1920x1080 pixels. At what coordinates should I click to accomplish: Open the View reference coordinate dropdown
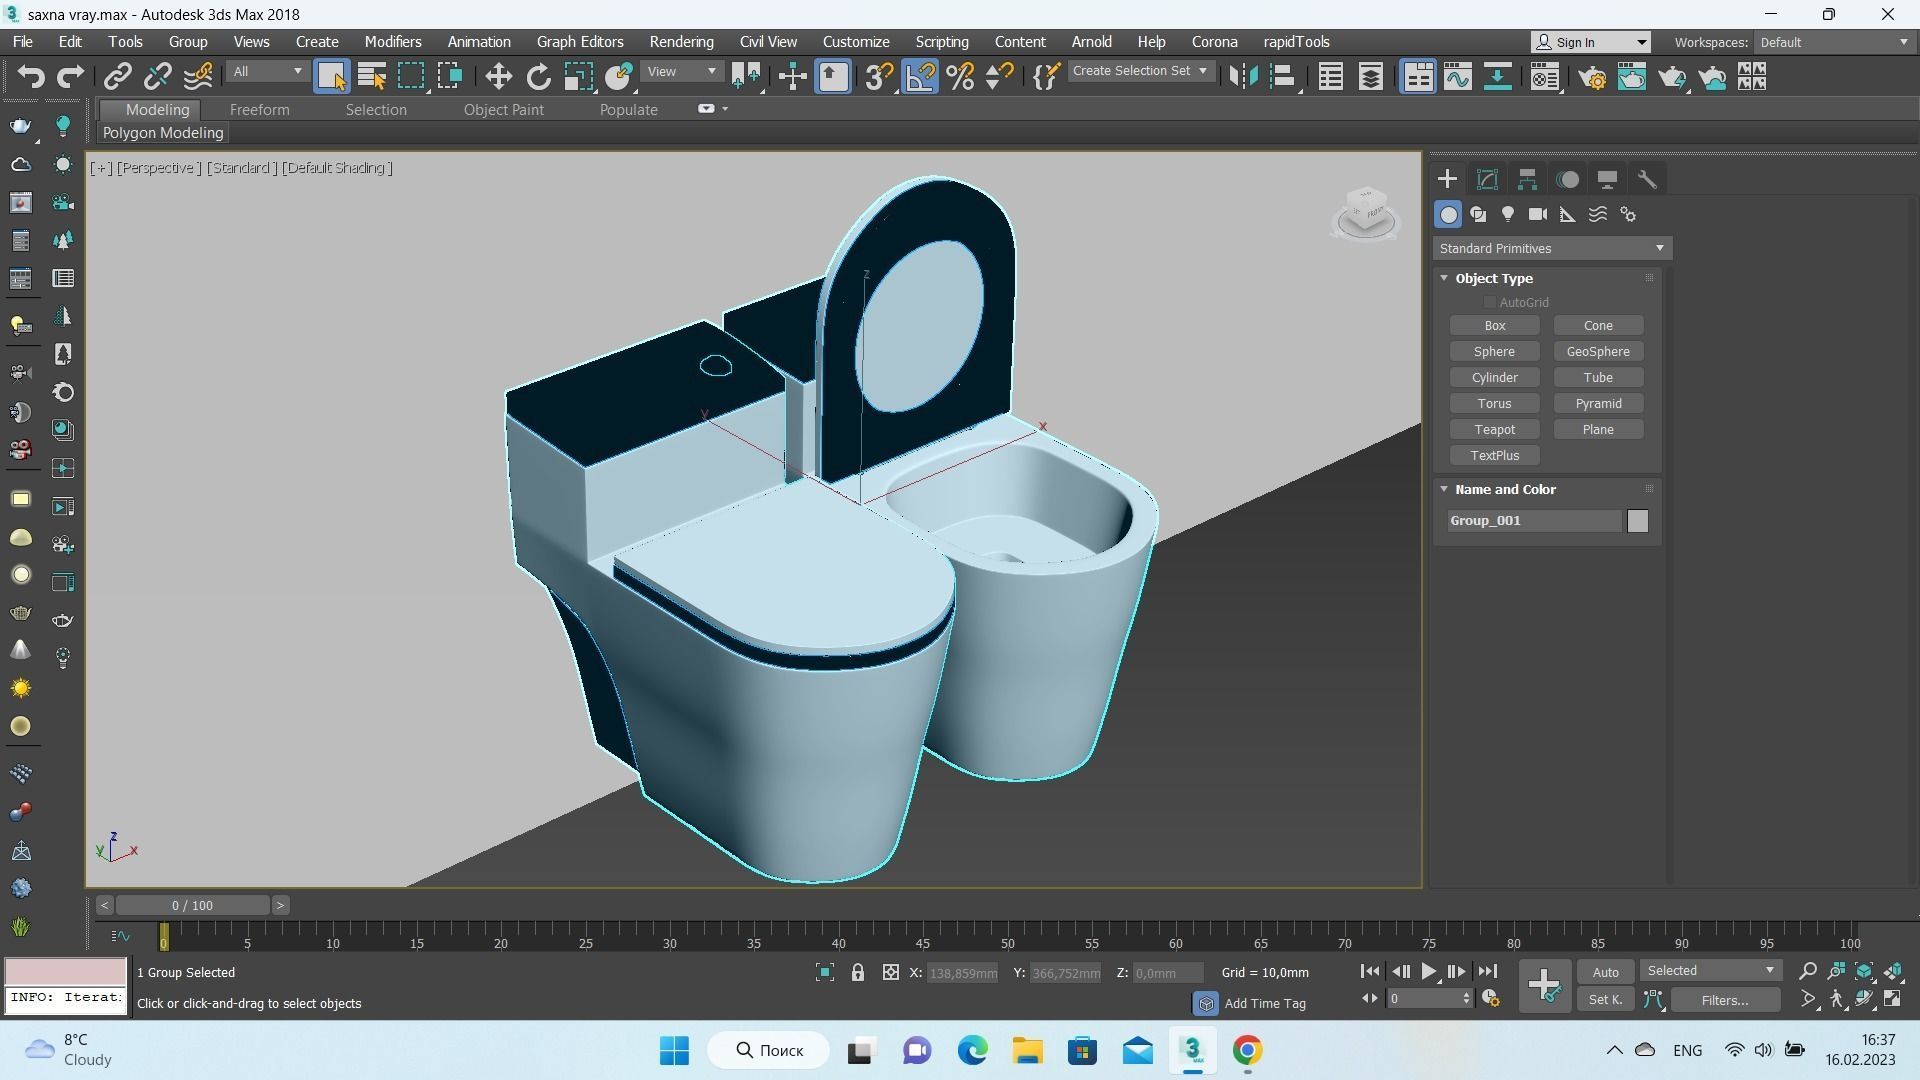point(681,72)
